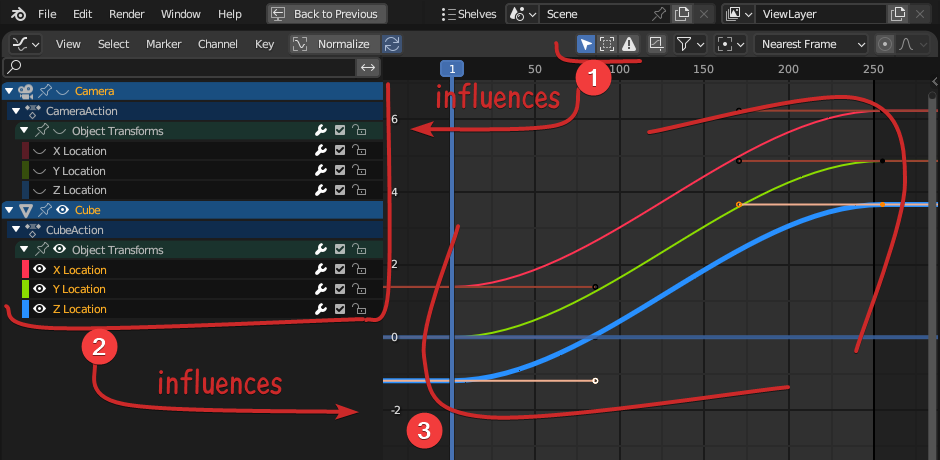Pin the scene to workspace
This screenshot has height=460, width=940.
click(x=659, y=14)
